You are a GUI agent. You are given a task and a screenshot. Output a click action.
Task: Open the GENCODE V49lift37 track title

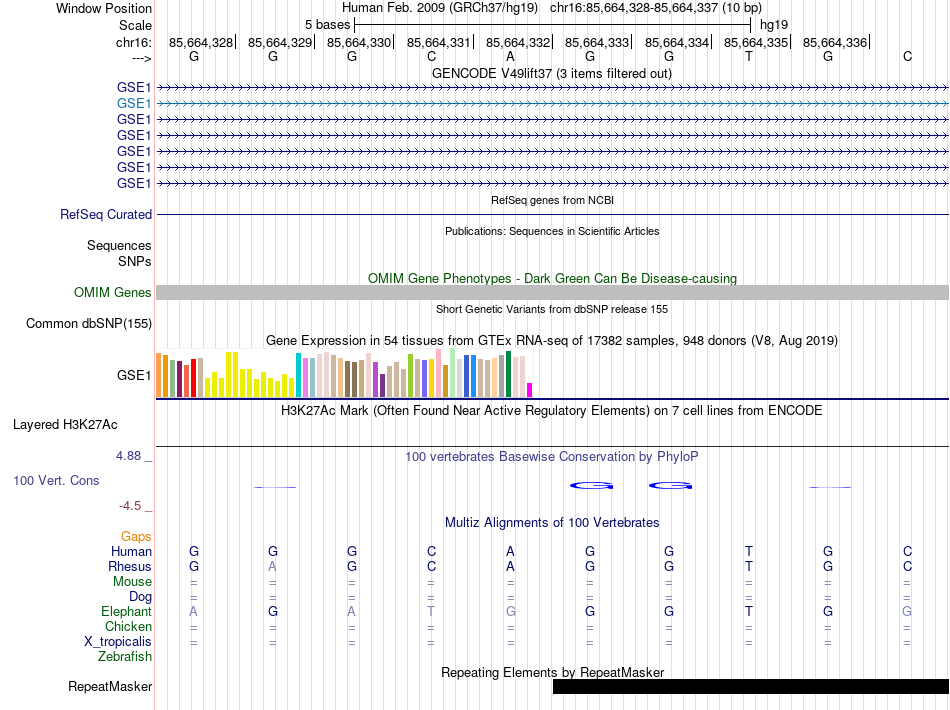pyautogui.click(x=552, y=73)
